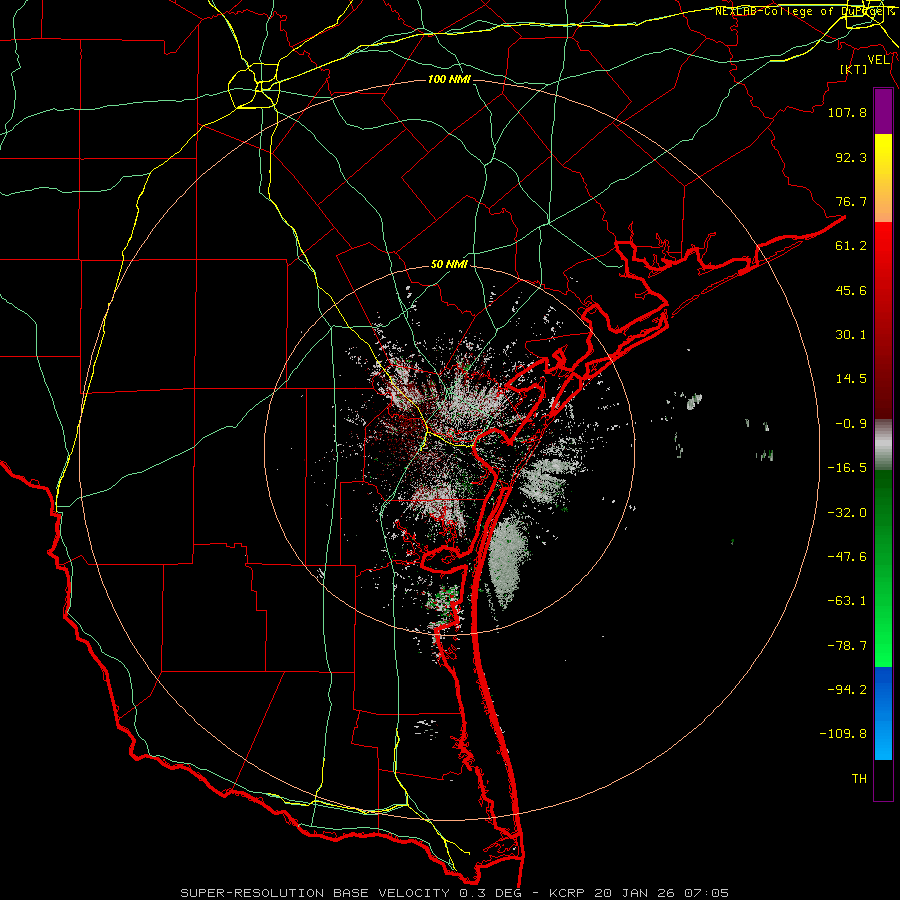The image size is (900, 900).
Task: Click the blue segment of the color bar
Action: click(x=883, y=713)
